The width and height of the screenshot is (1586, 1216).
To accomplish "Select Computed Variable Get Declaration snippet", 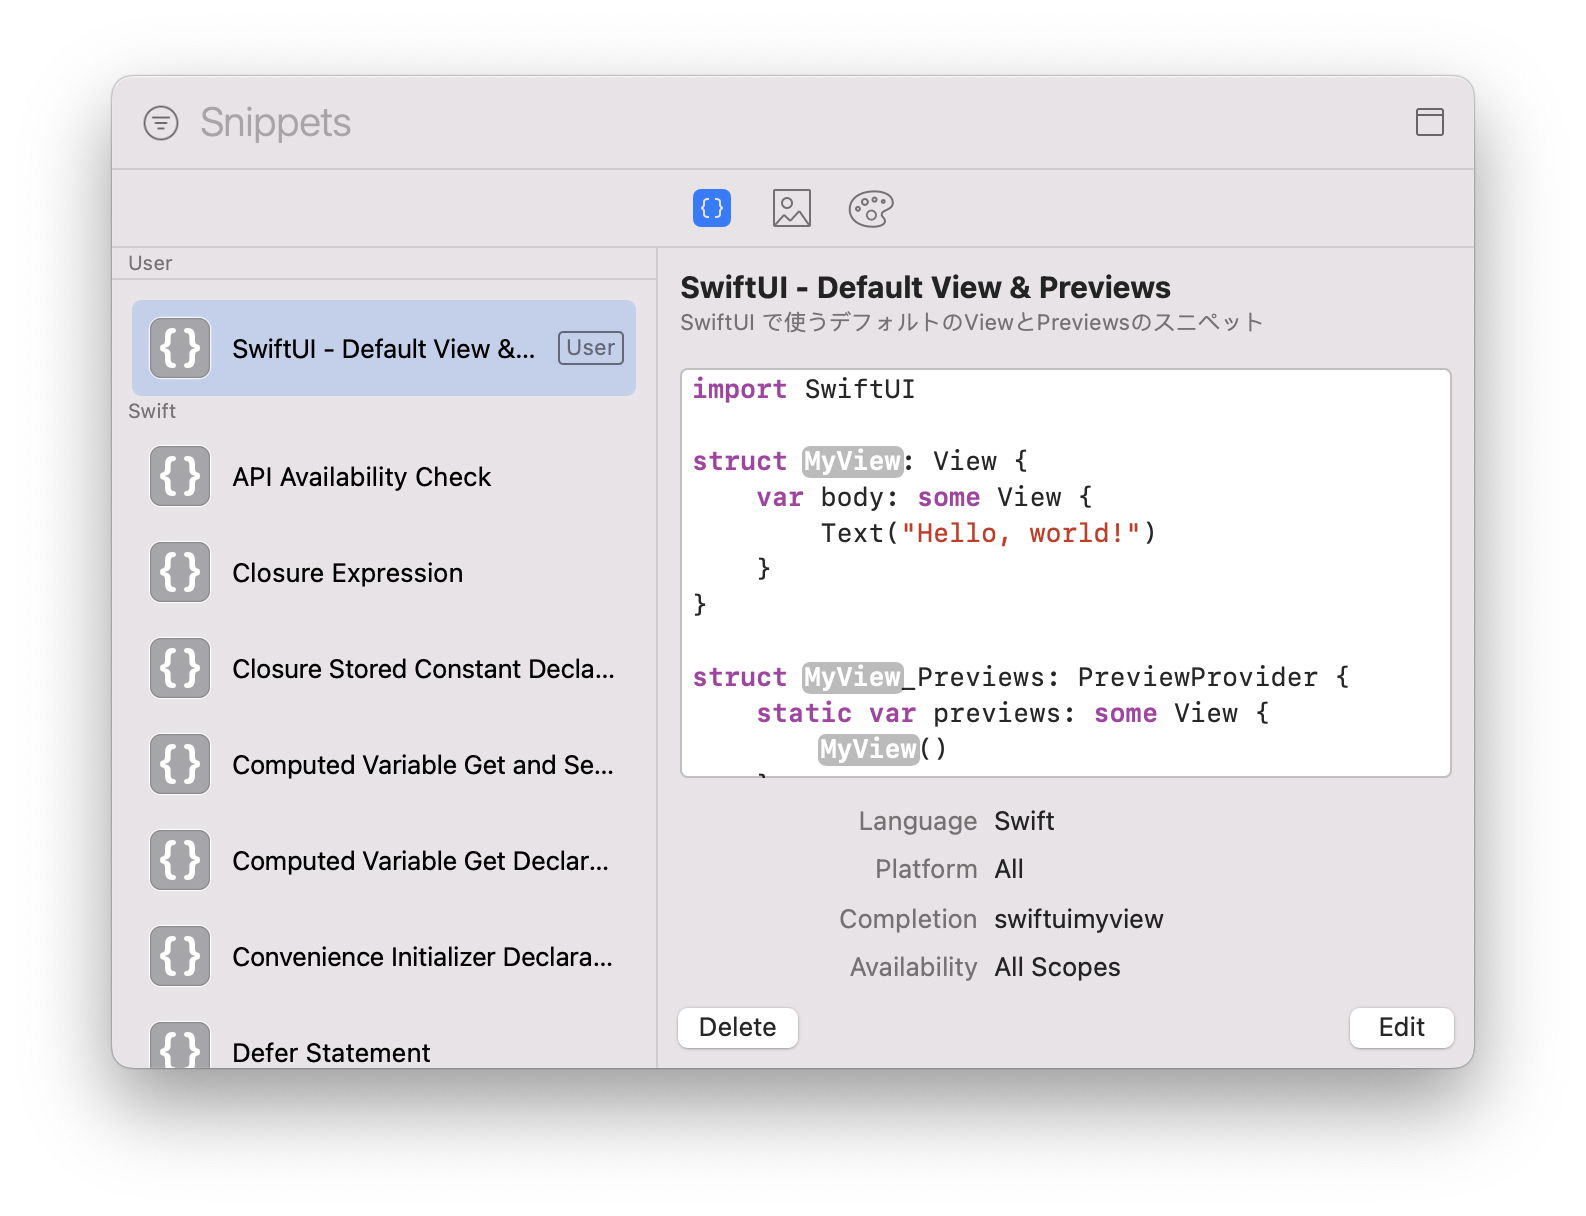I will (x=384, y=860).
